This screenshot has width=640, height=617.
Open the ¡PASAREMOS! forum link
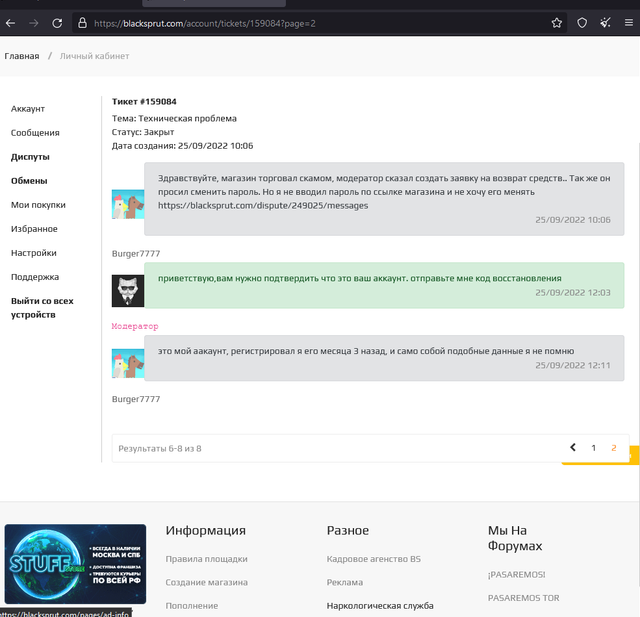516,575
